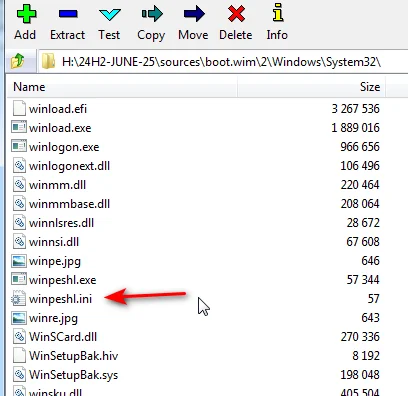The width and height of the screenshot is (409, 396).
Task: Select winmm.dll in the list
Action: click(x=57, y=185)
